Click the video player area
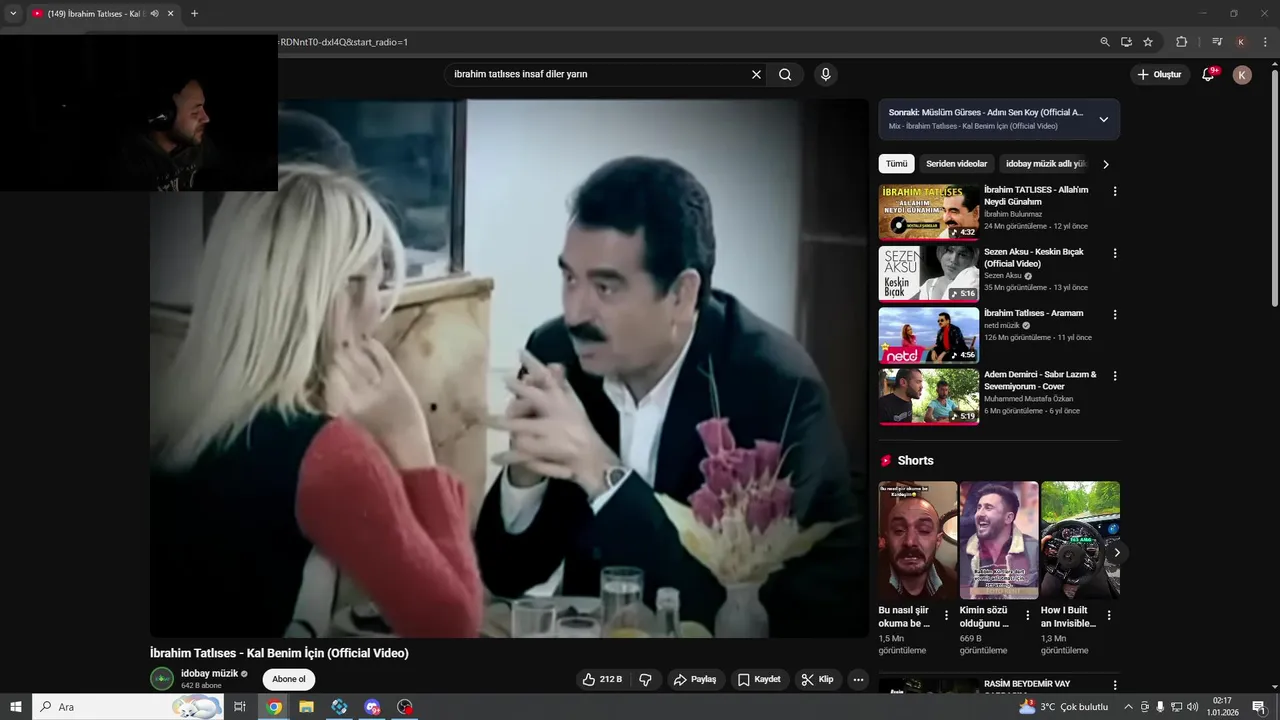 click(x=509, y=368)
